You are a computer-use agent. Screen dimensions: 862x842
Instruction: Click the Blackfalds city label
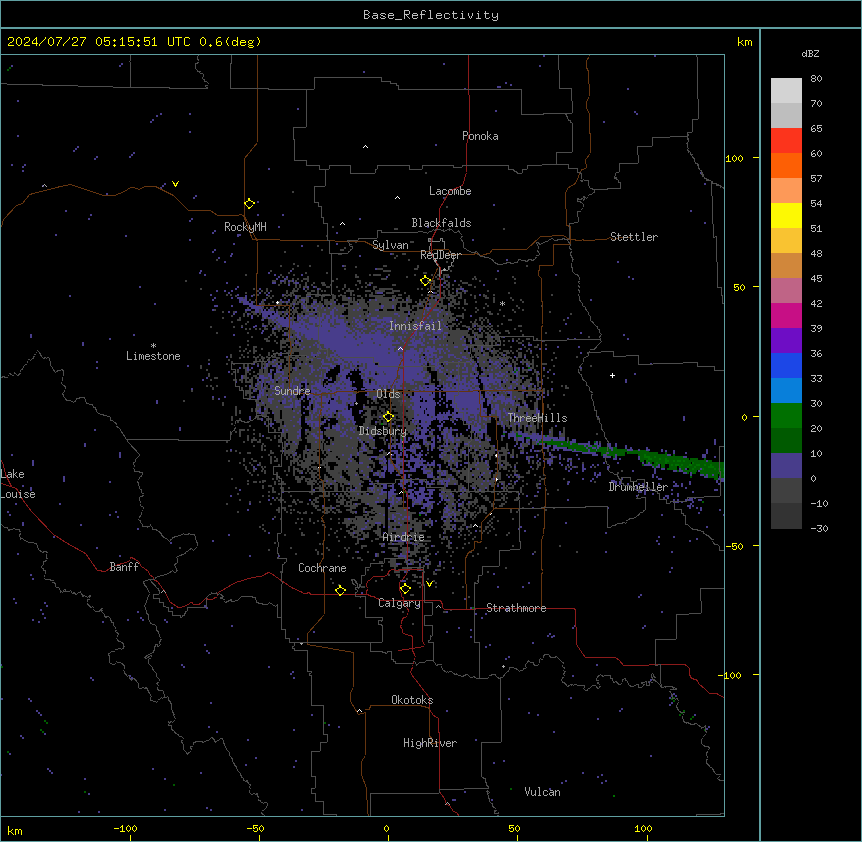[441, 223]
